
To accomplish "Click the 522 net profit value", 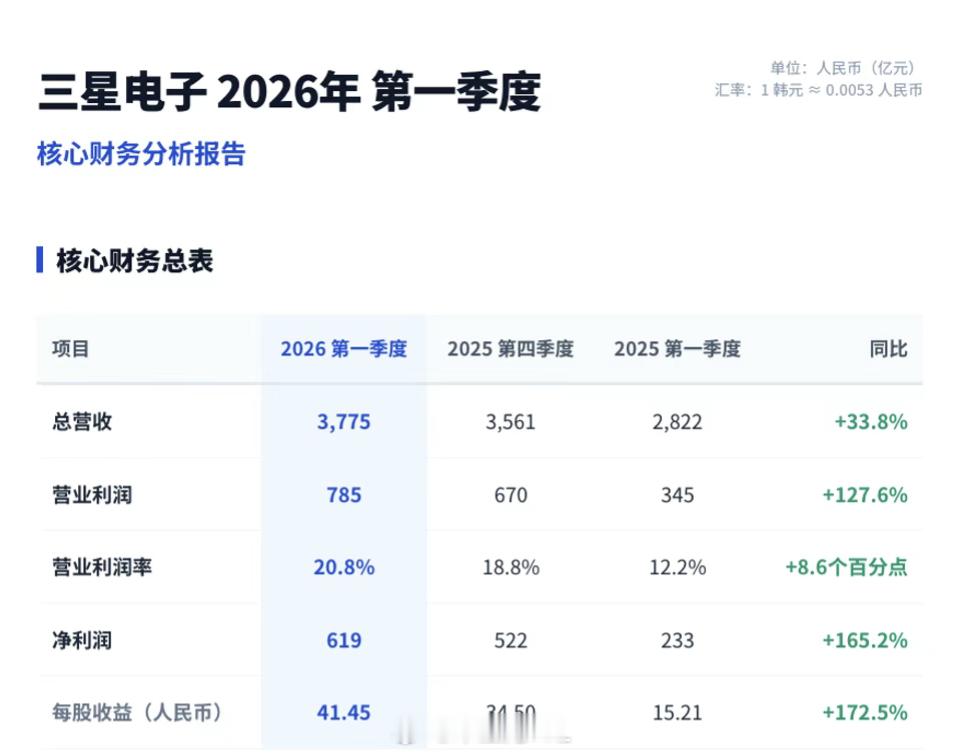I will coord(511,641).
